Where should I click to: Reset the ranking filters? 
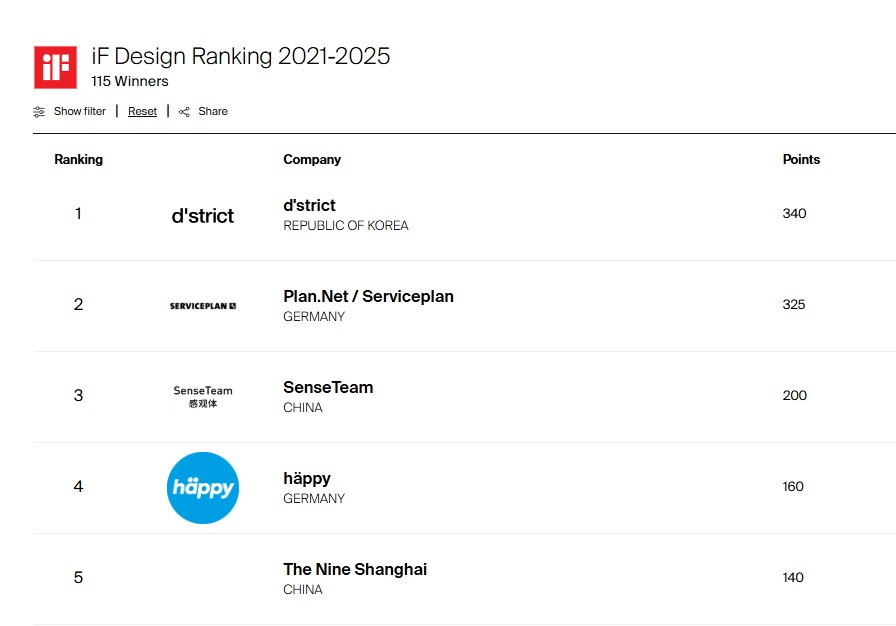tap(142, 111)
